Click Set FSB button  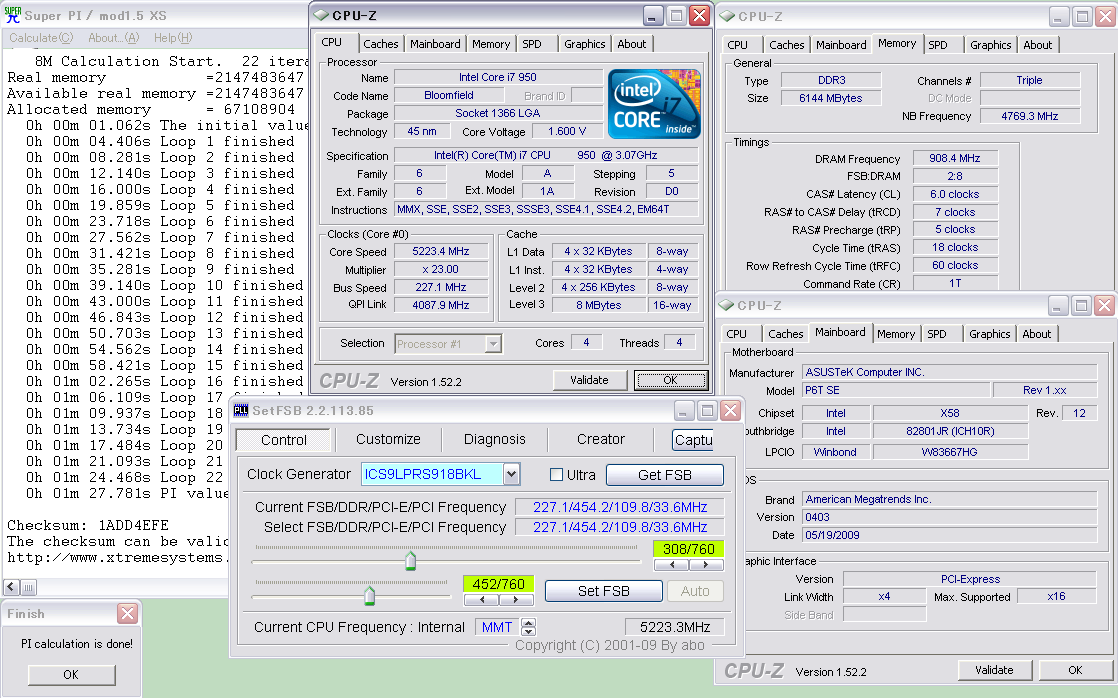(603, 591)
